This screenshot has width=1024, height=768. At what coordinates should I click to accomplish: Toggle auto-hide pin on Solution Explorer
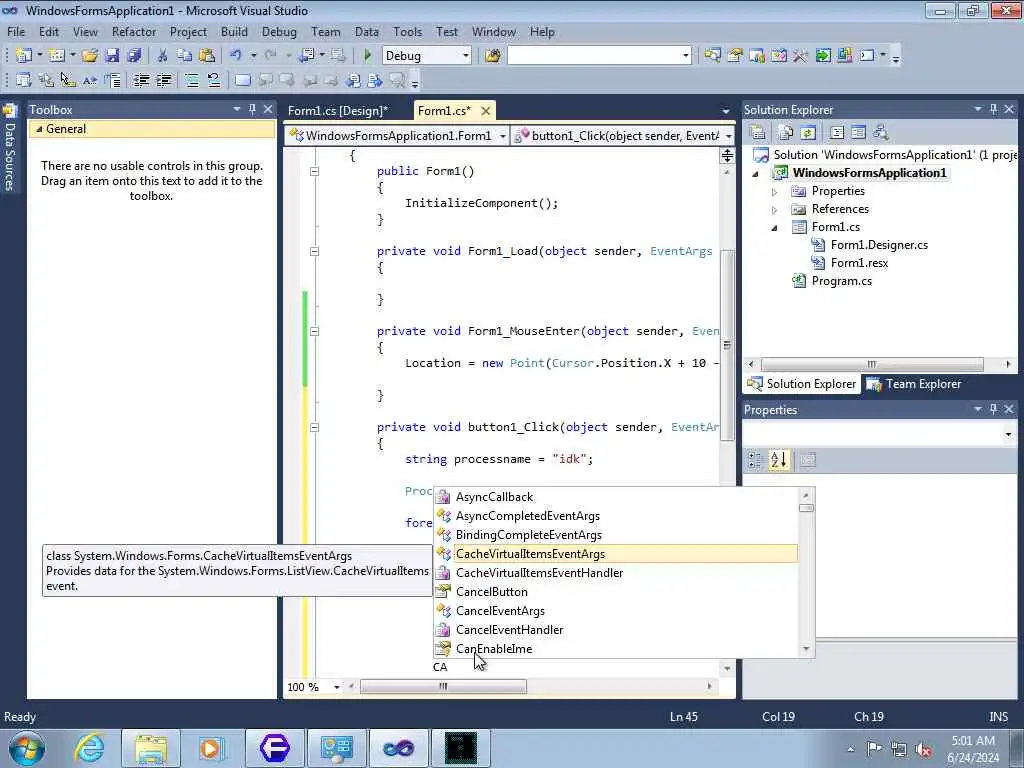pyautogui.click(x=993, y=109)
